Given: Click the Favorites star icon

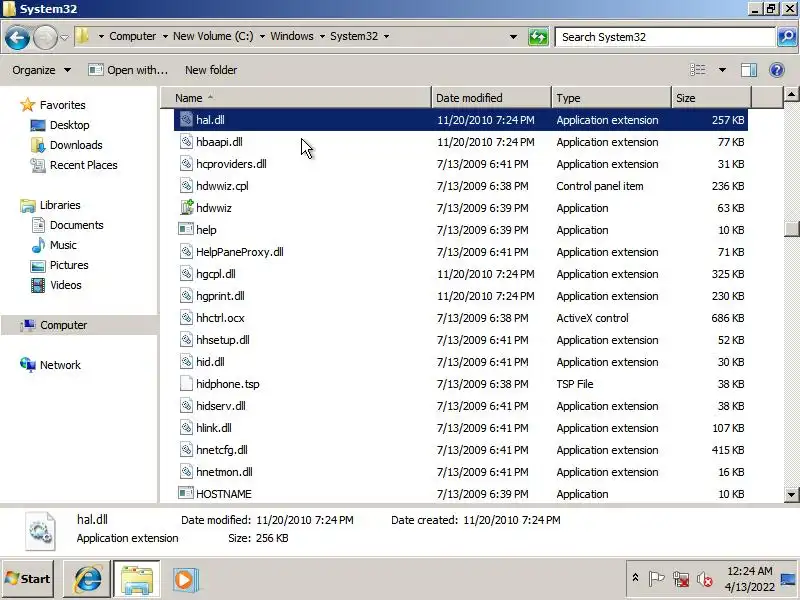Looking at the screenshot, I should (28, 105).
